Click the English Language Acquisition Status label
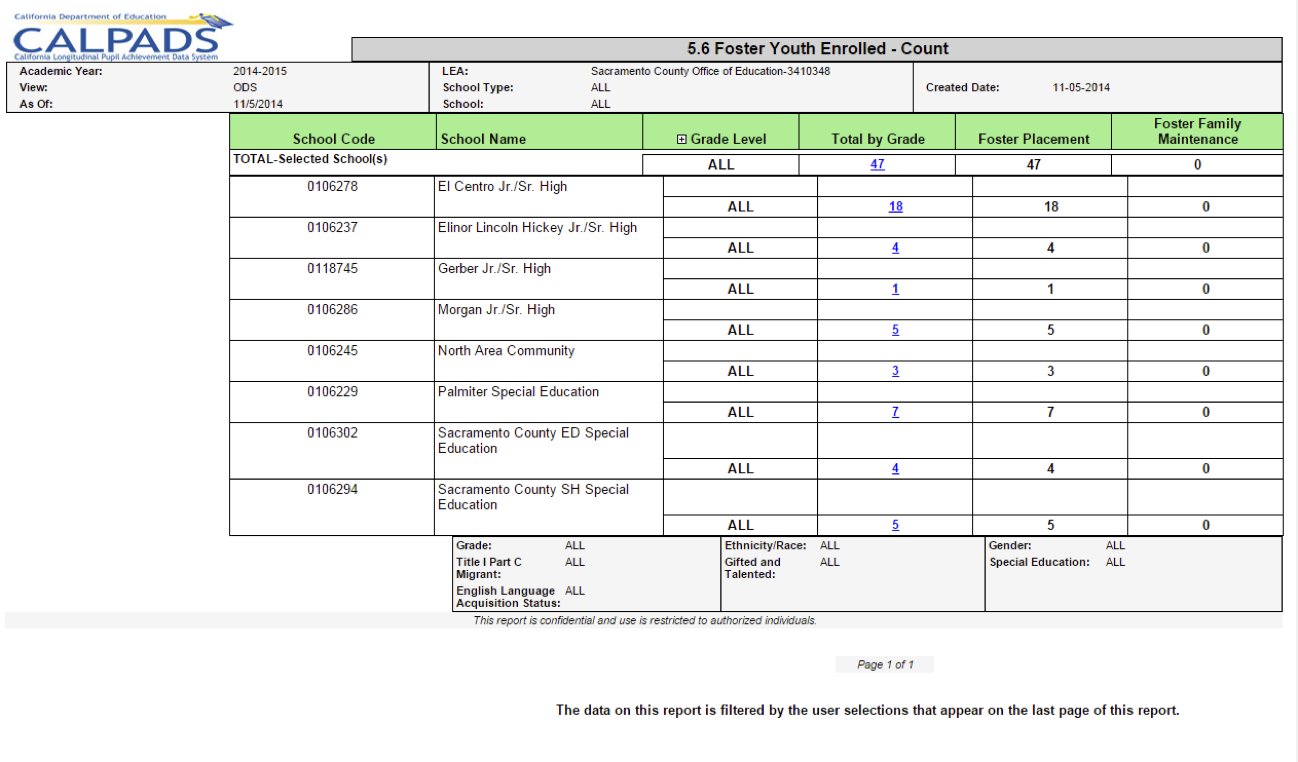The image size is (1298, 762). [x=506, y=597]
